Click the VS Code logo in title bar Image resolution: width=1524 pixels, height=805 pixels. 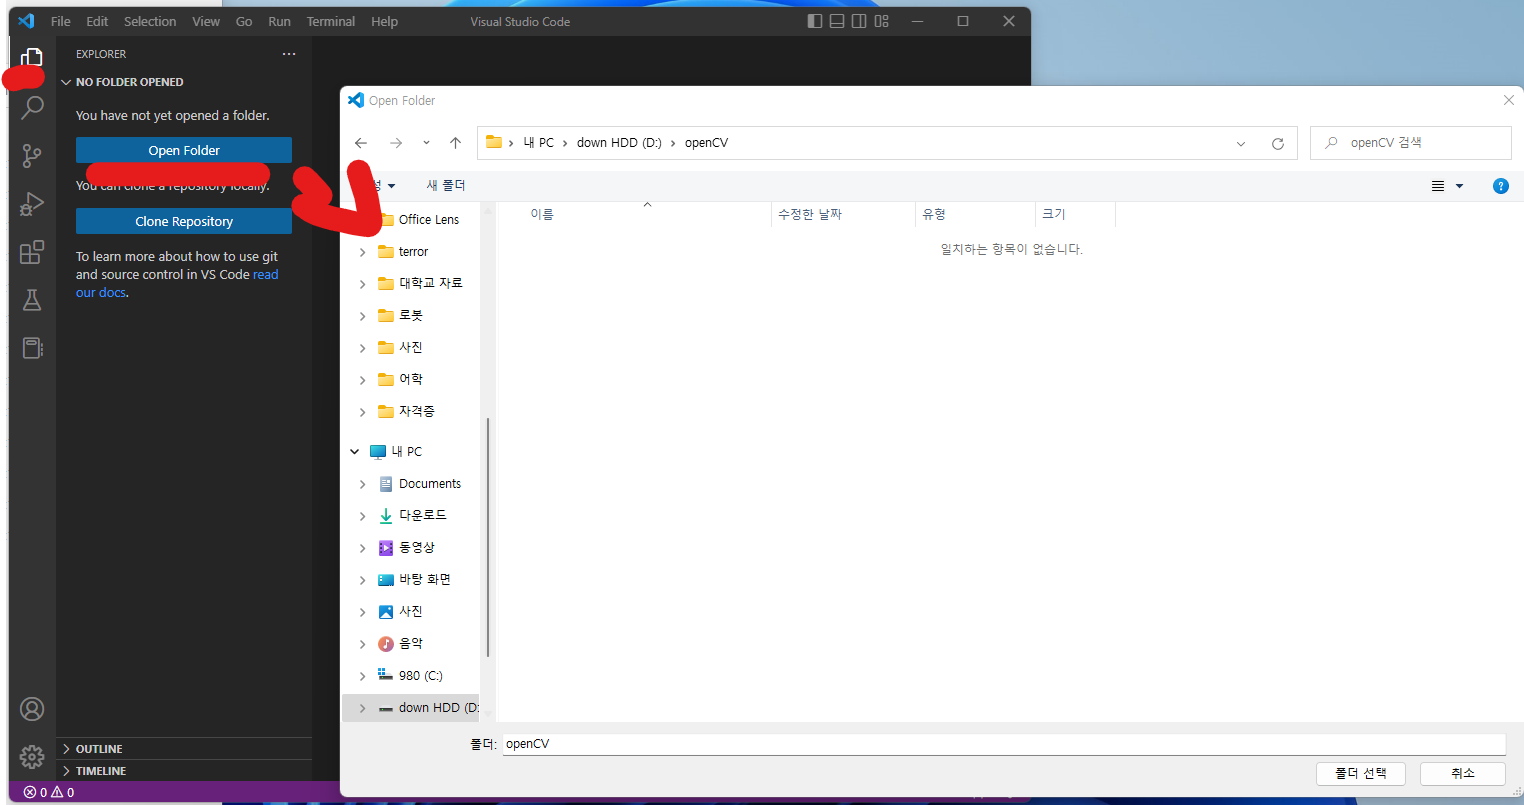[x=26, y=21]
